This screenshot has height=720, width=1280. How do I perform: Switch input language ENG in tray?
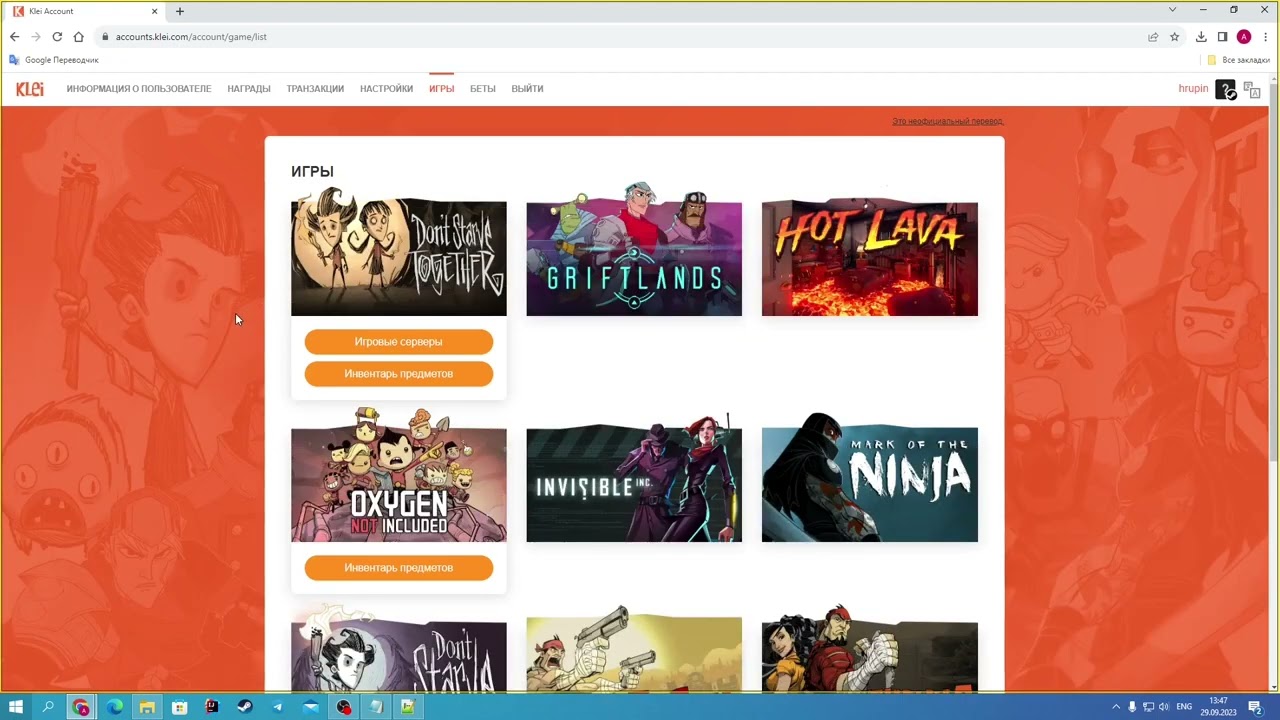click(x=1184, y=707)
